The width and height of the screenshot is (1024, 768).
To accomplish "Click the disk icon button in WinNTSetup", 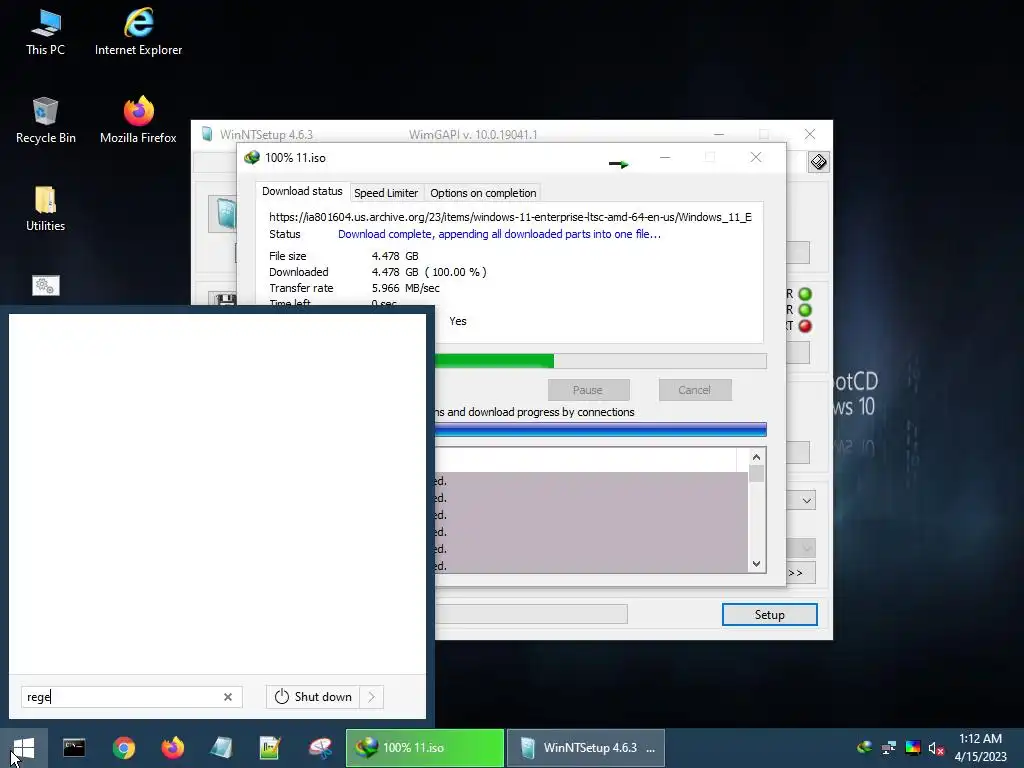I will [818, 162].
